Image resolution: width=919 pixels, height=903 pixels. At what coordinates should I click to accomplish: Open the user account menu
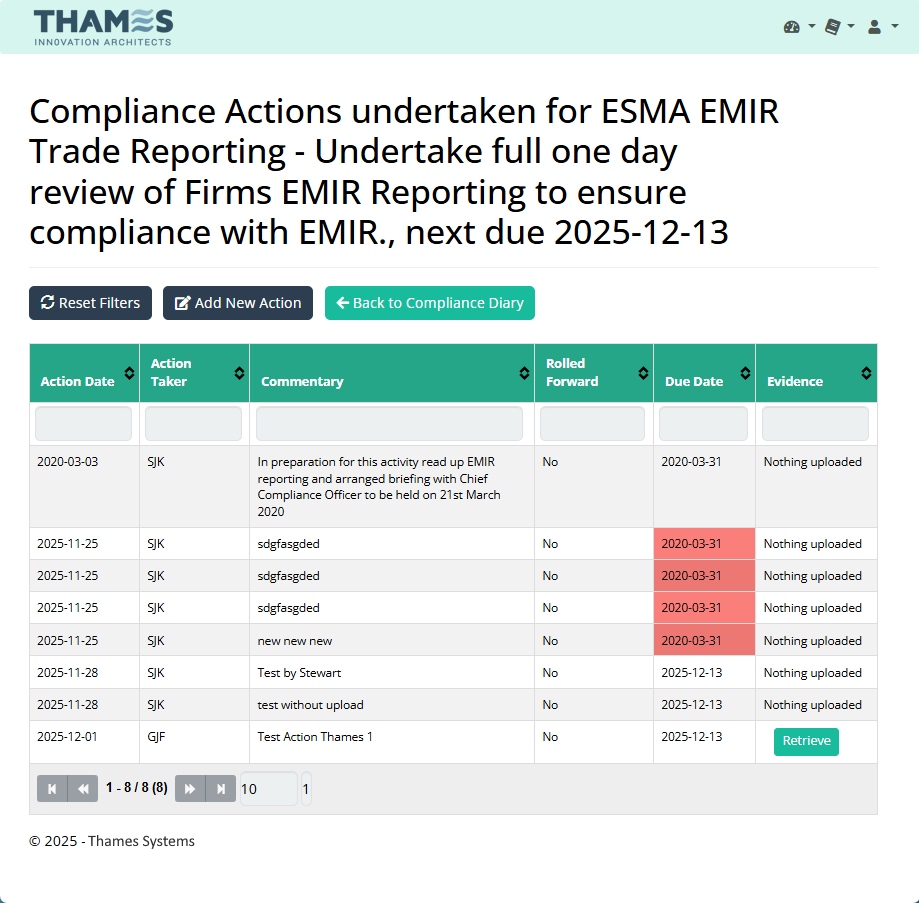point(879,27)
